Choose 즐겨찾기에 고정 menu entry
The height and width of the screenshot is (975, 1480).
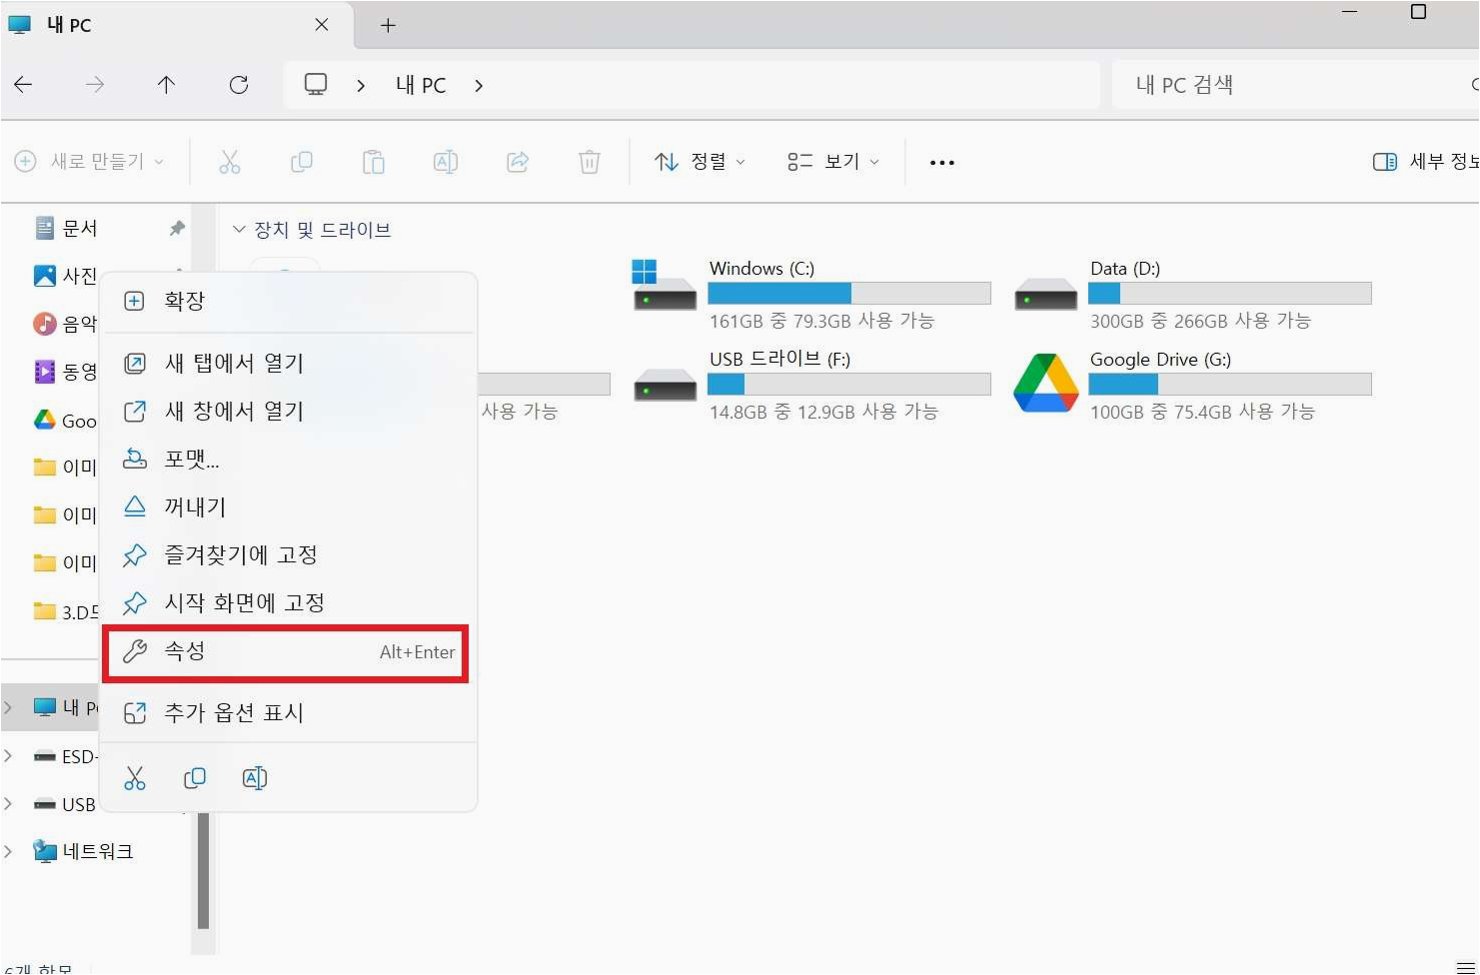tap(288, 555)
